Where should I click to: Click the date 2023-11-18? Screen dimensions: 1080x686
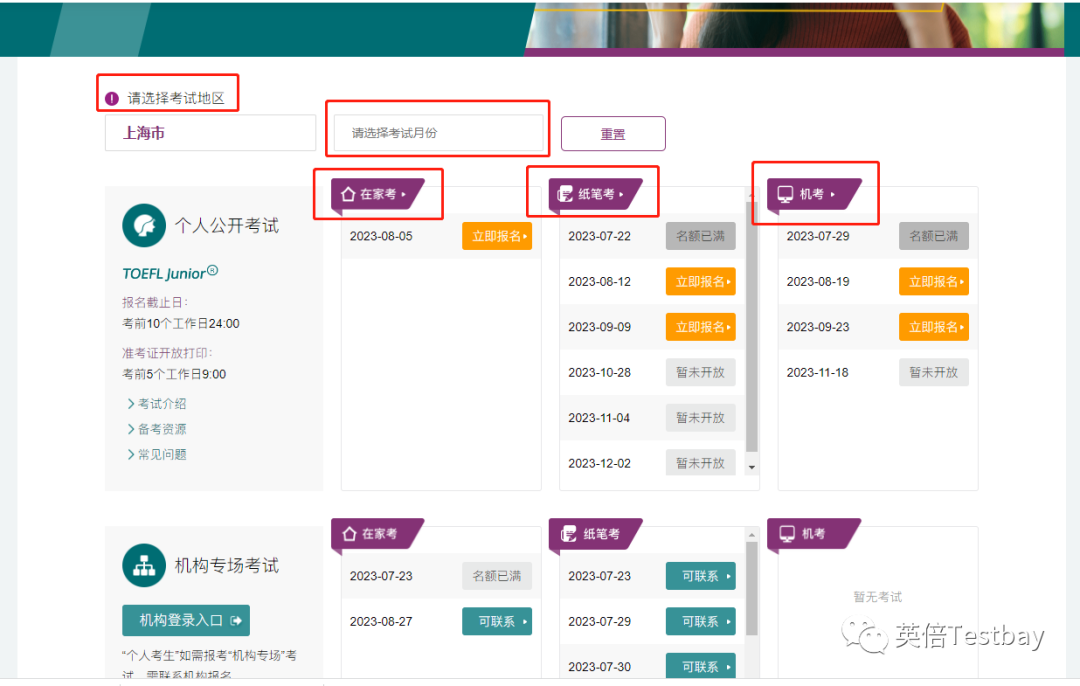pos(818,373)
